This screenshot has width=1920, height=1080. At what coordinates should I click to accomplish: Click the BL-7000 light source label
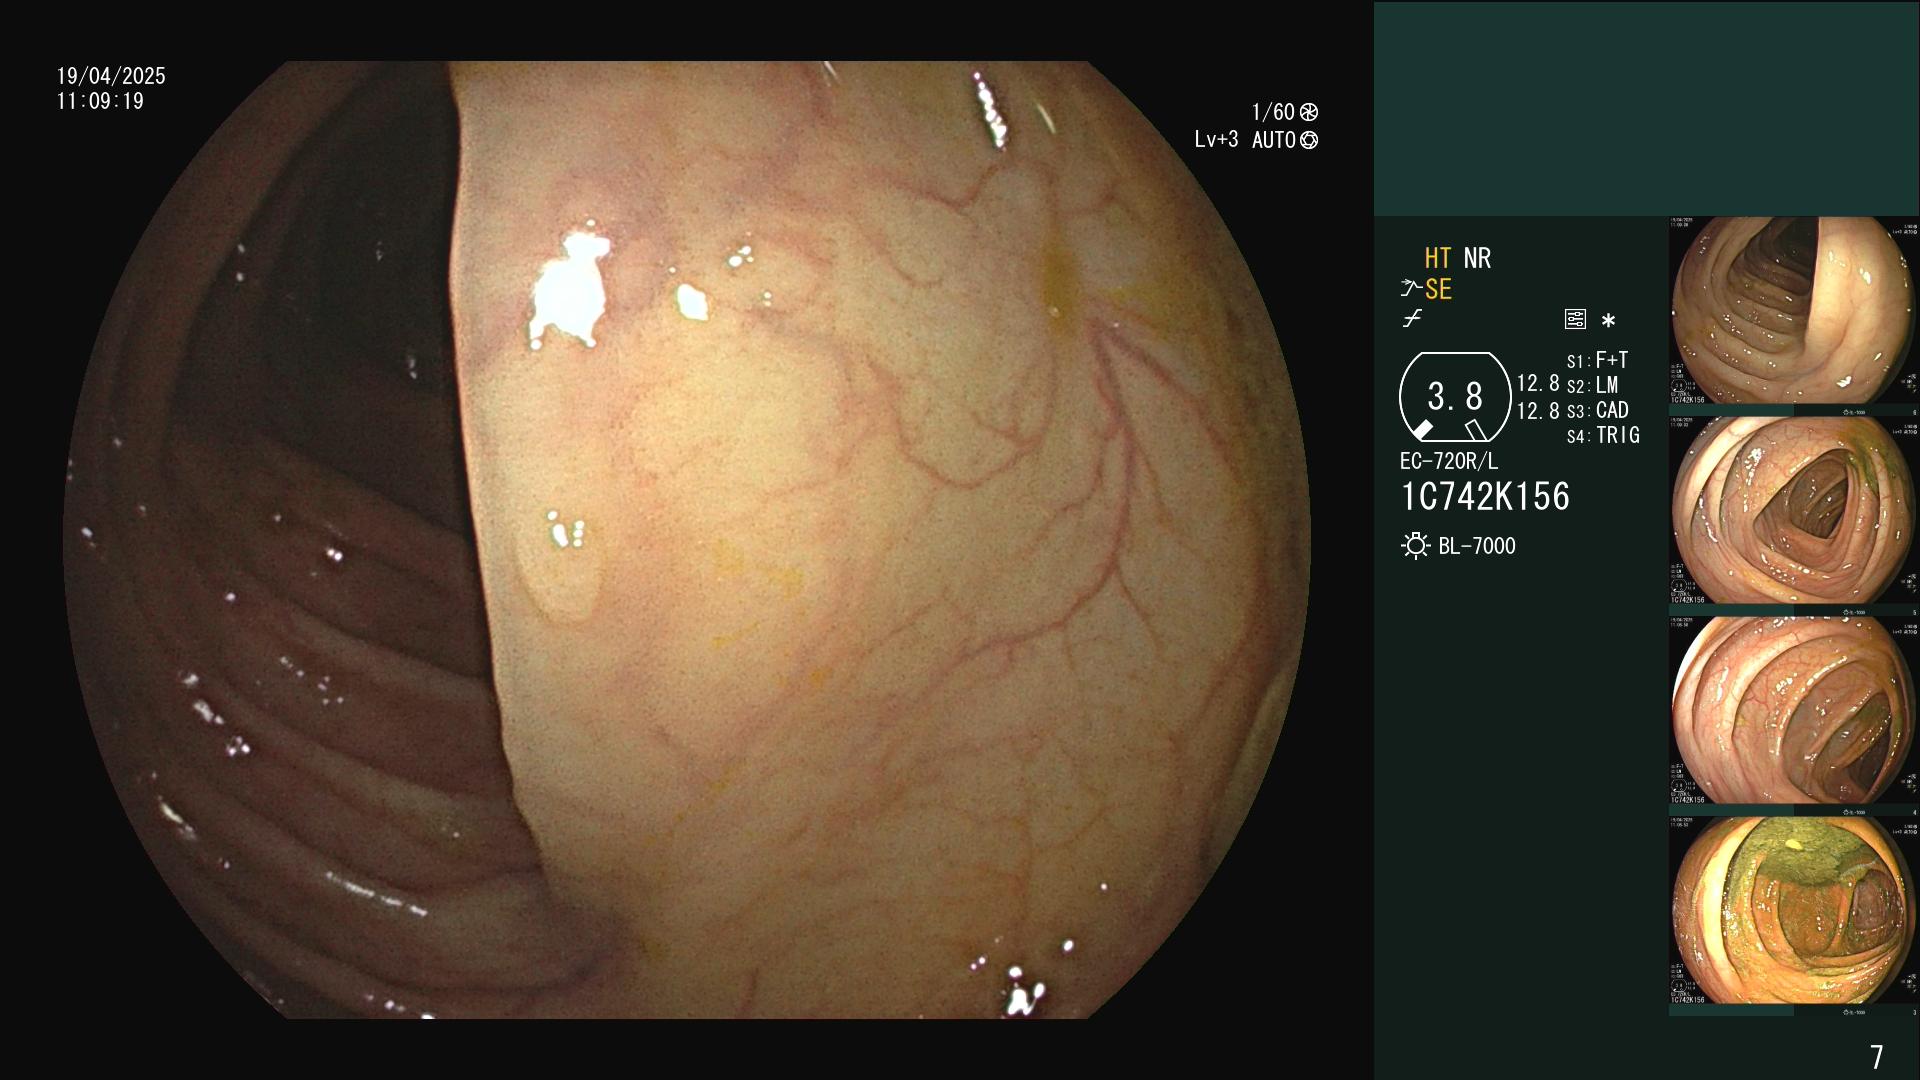[x=1477, y=546]
